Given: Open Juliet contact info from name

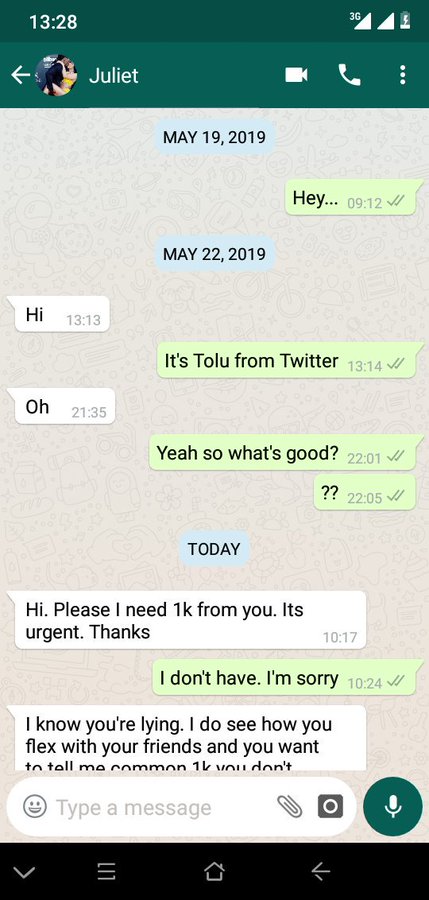Looking at the screenshot, I should pos(113,76).
